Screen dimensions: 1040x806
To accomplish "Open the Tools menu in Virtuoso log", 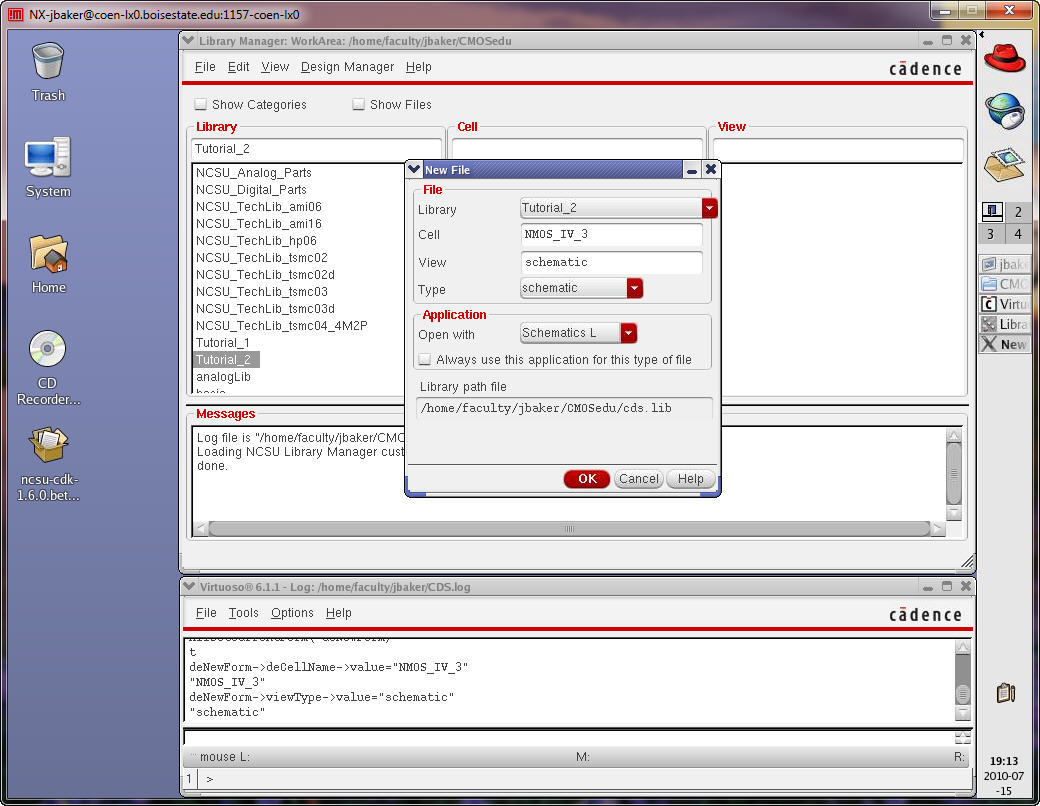I will tap(243, 613).
